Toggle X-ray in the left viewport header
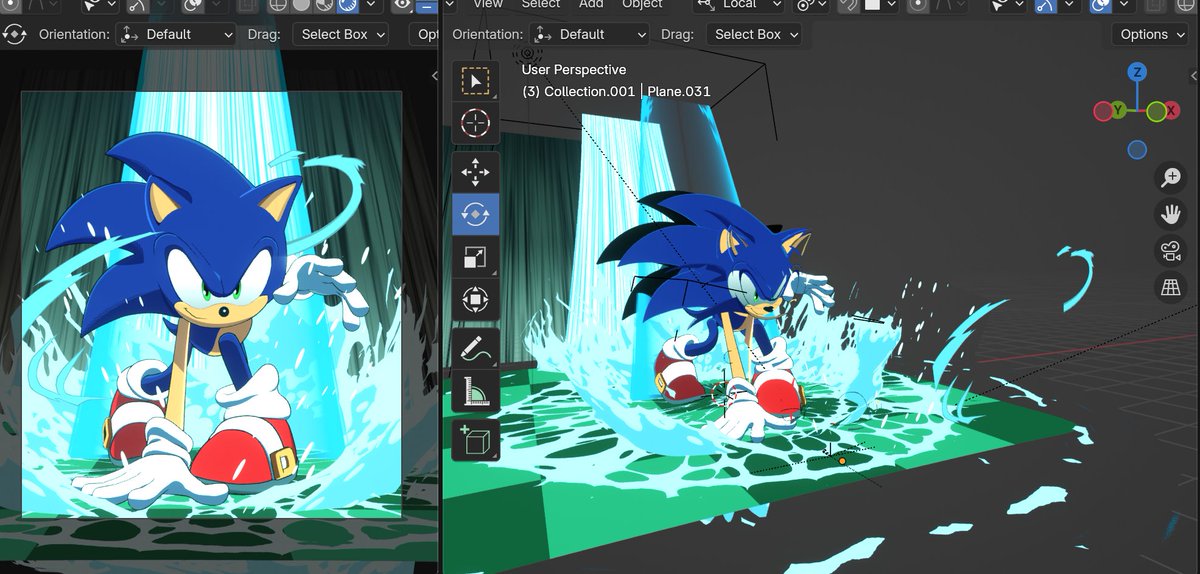 coord(248,4)
